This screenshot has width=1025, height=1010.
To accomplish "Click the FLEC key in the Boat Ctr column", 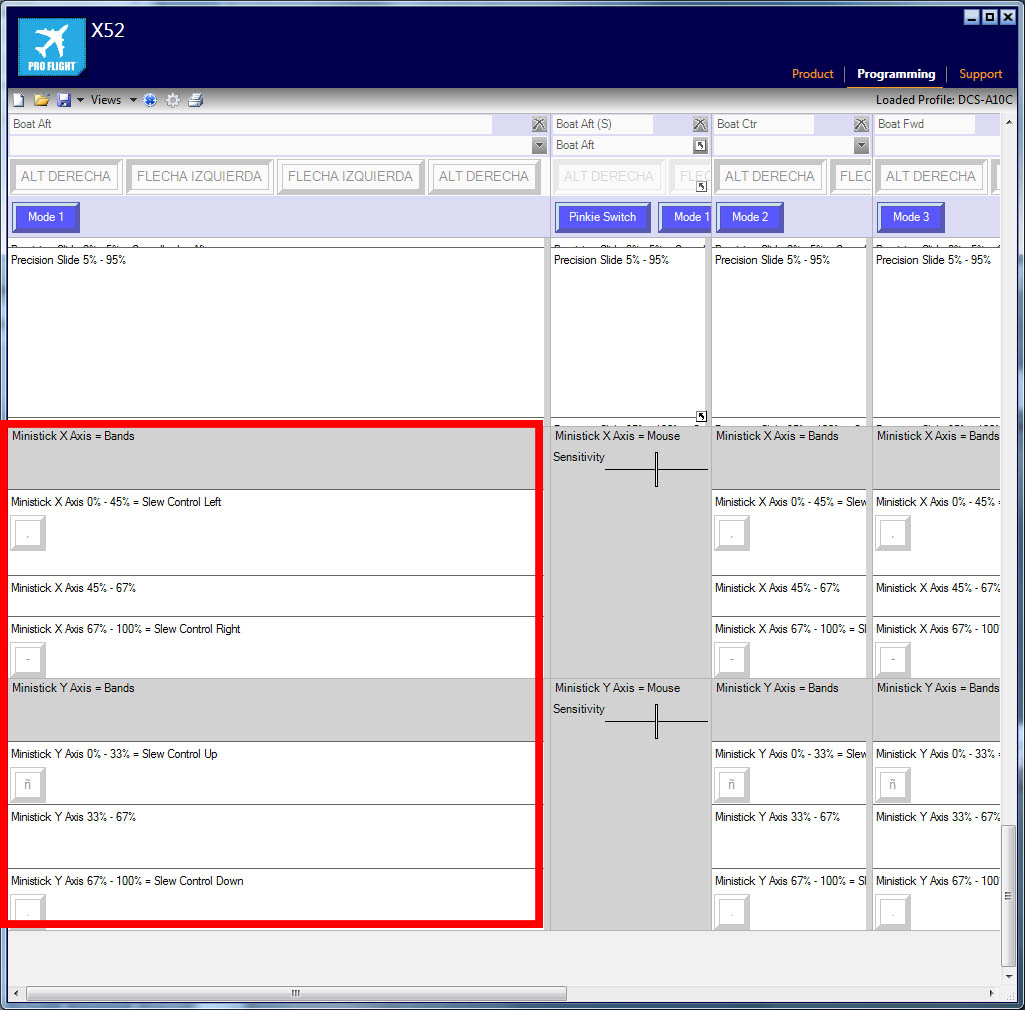I will [x=852, y=177].
